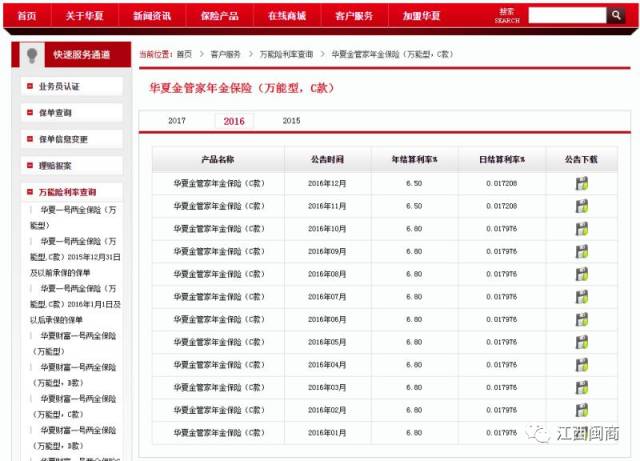Click the search magnifier icon
The height and width of the screenshot is (461, 640).
coord(616,16)
